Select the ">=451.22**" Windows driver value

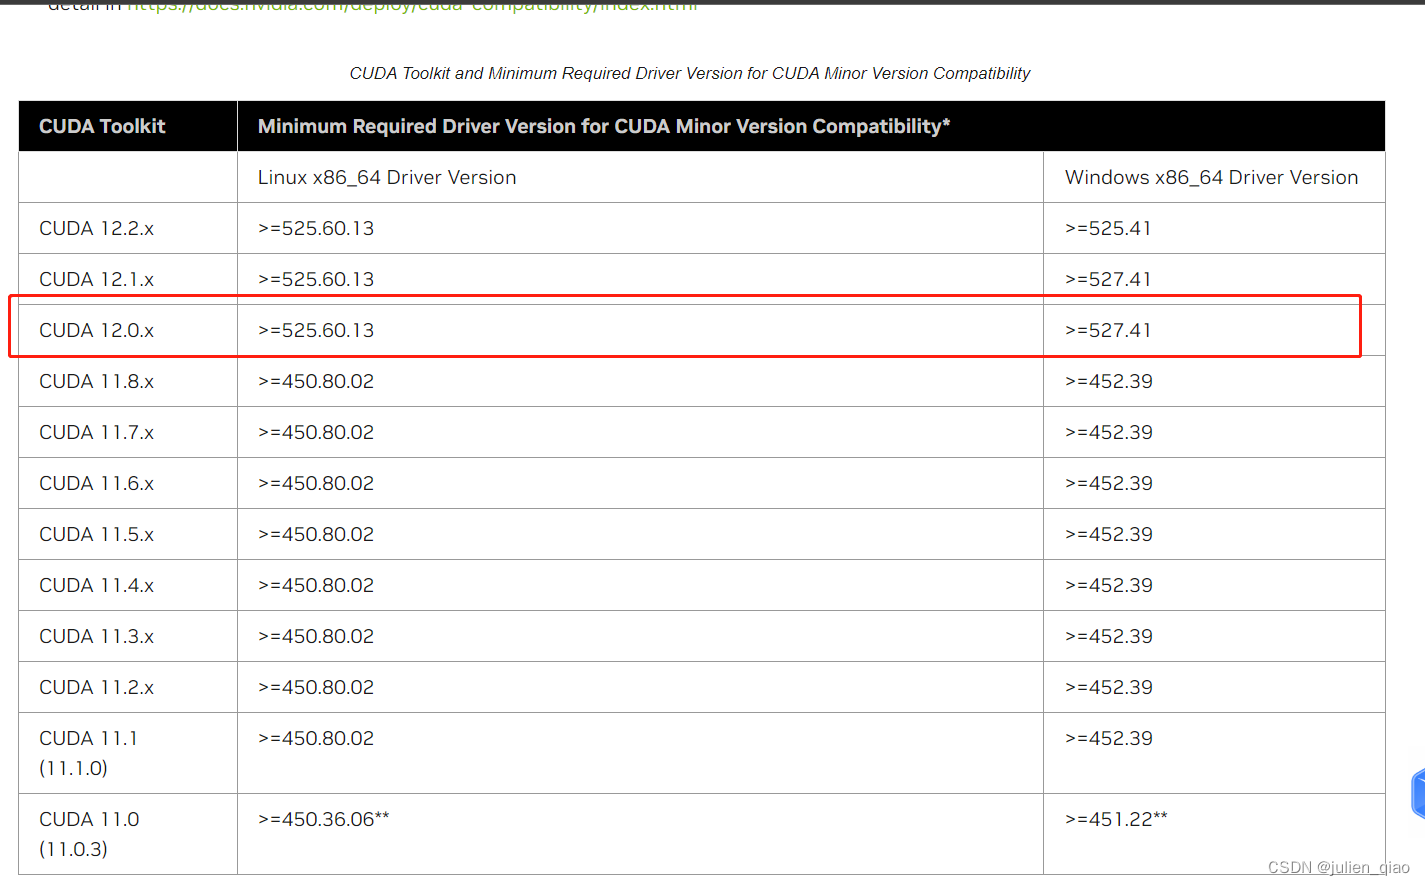click(x=1116, y=819)
